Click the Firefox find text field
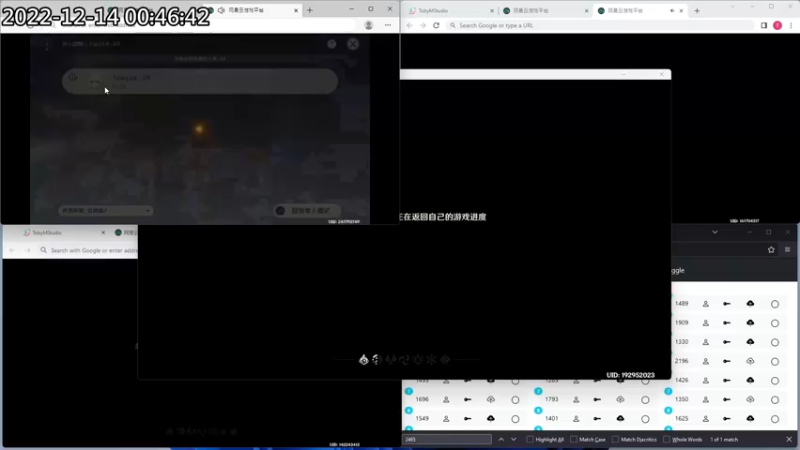The image size is (800, 450). tap(447, 439)
